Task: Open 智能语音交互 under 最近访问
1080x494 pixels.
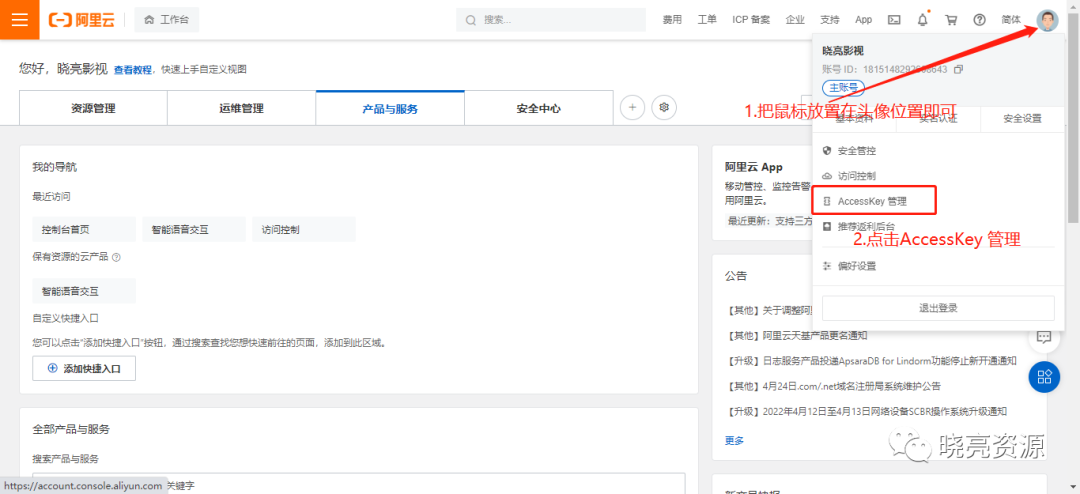Action: pos(194,229)
